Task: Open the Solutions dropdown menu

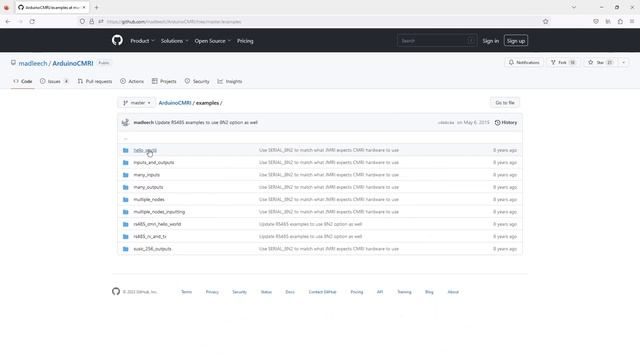Action: (x=174, y=41)
